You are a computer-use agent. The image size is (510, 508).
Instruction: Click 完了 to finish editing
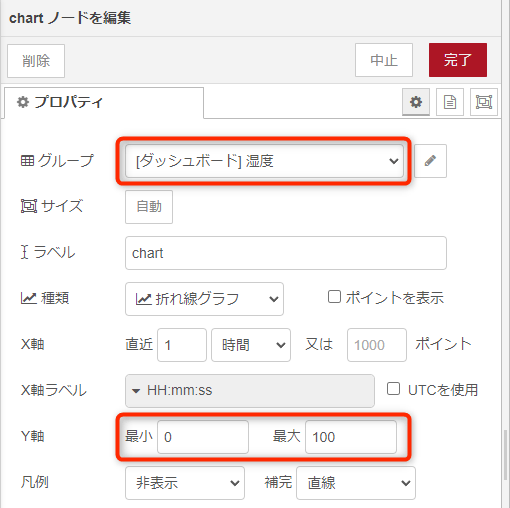pyautogui.click(x=458, y=60)
